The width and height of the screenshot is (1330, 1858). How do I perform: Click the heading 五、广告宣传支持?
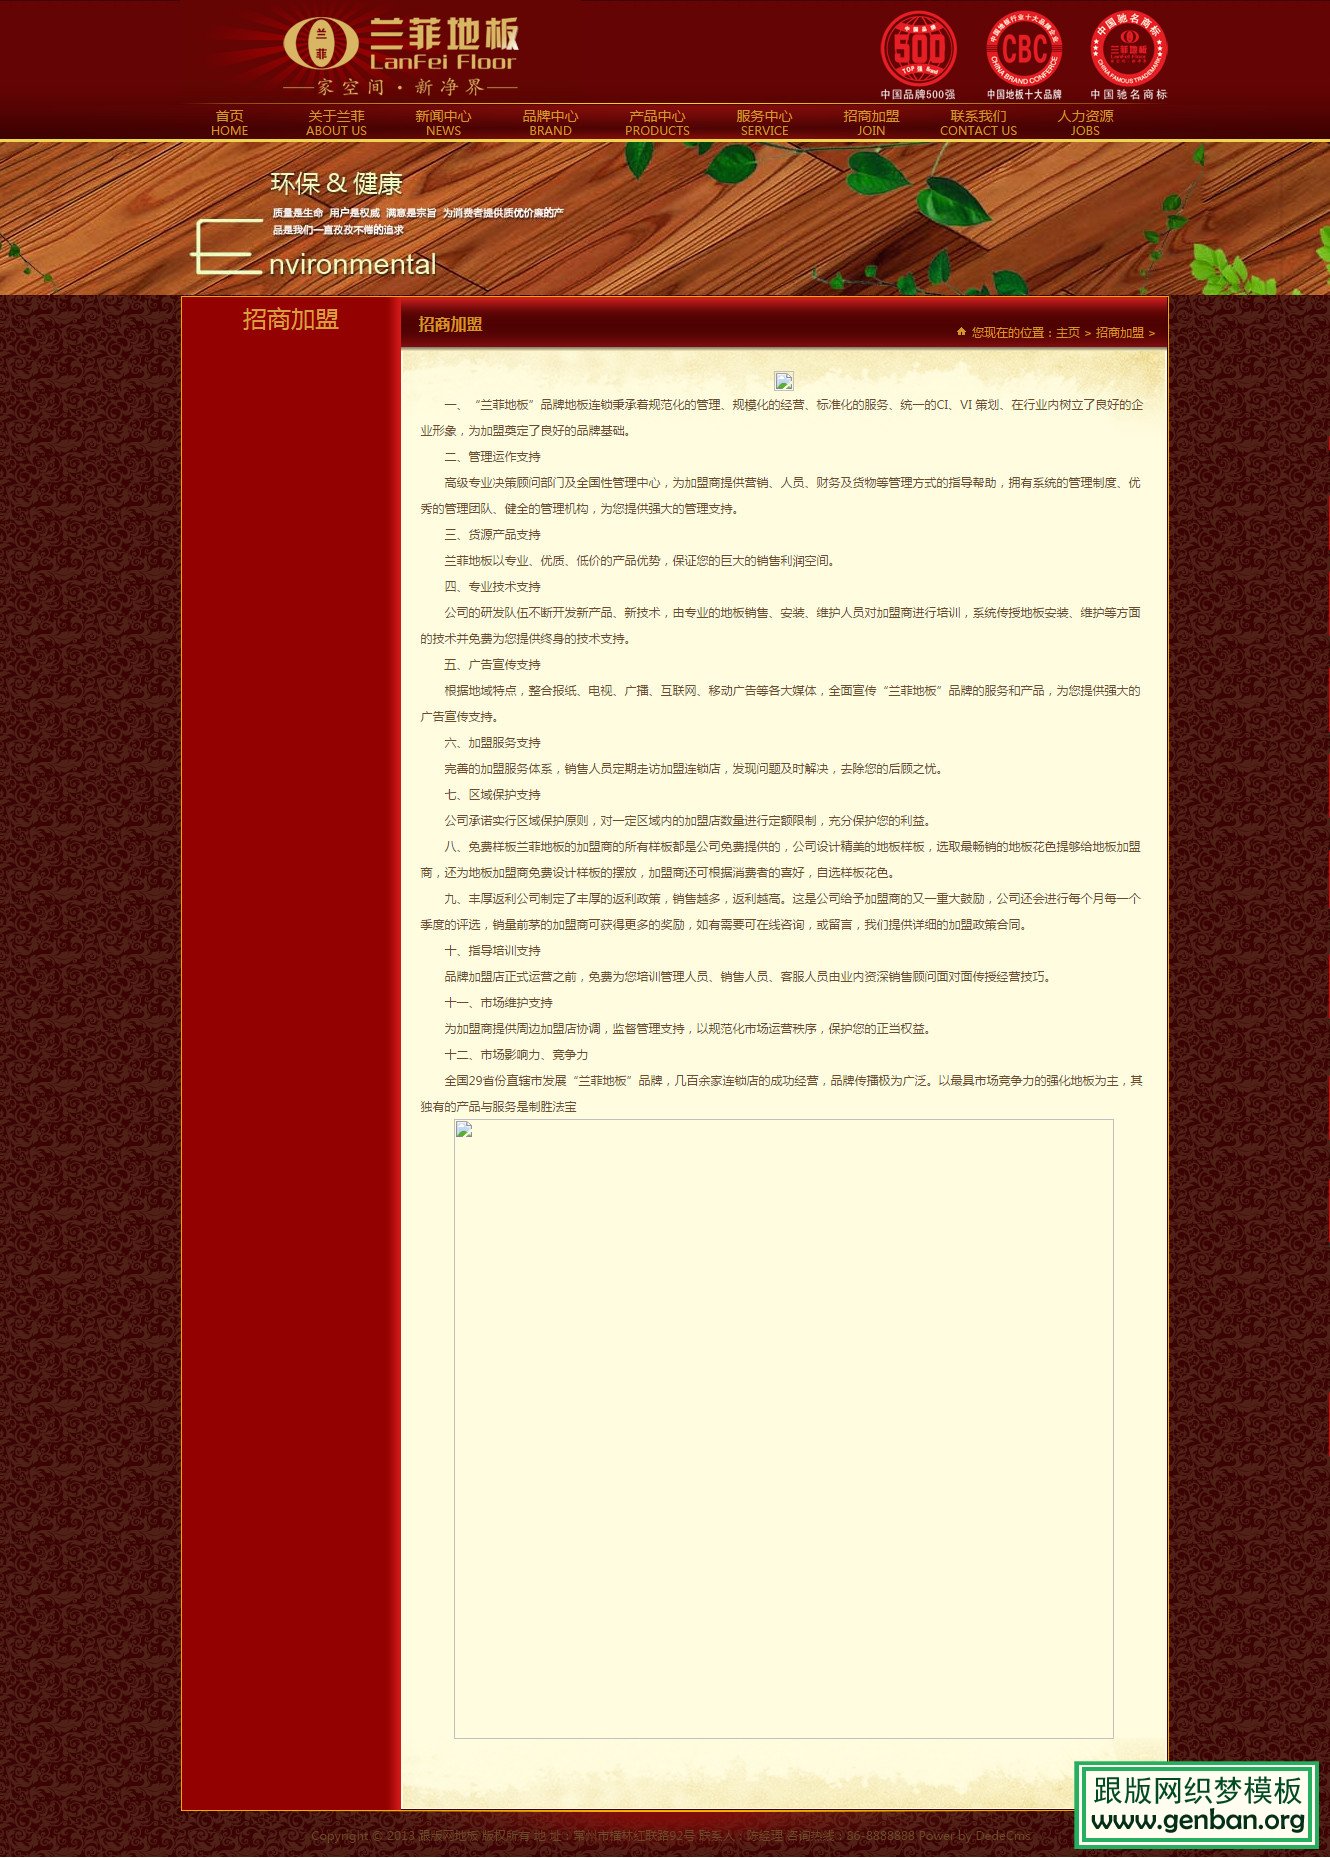(493, 665)
